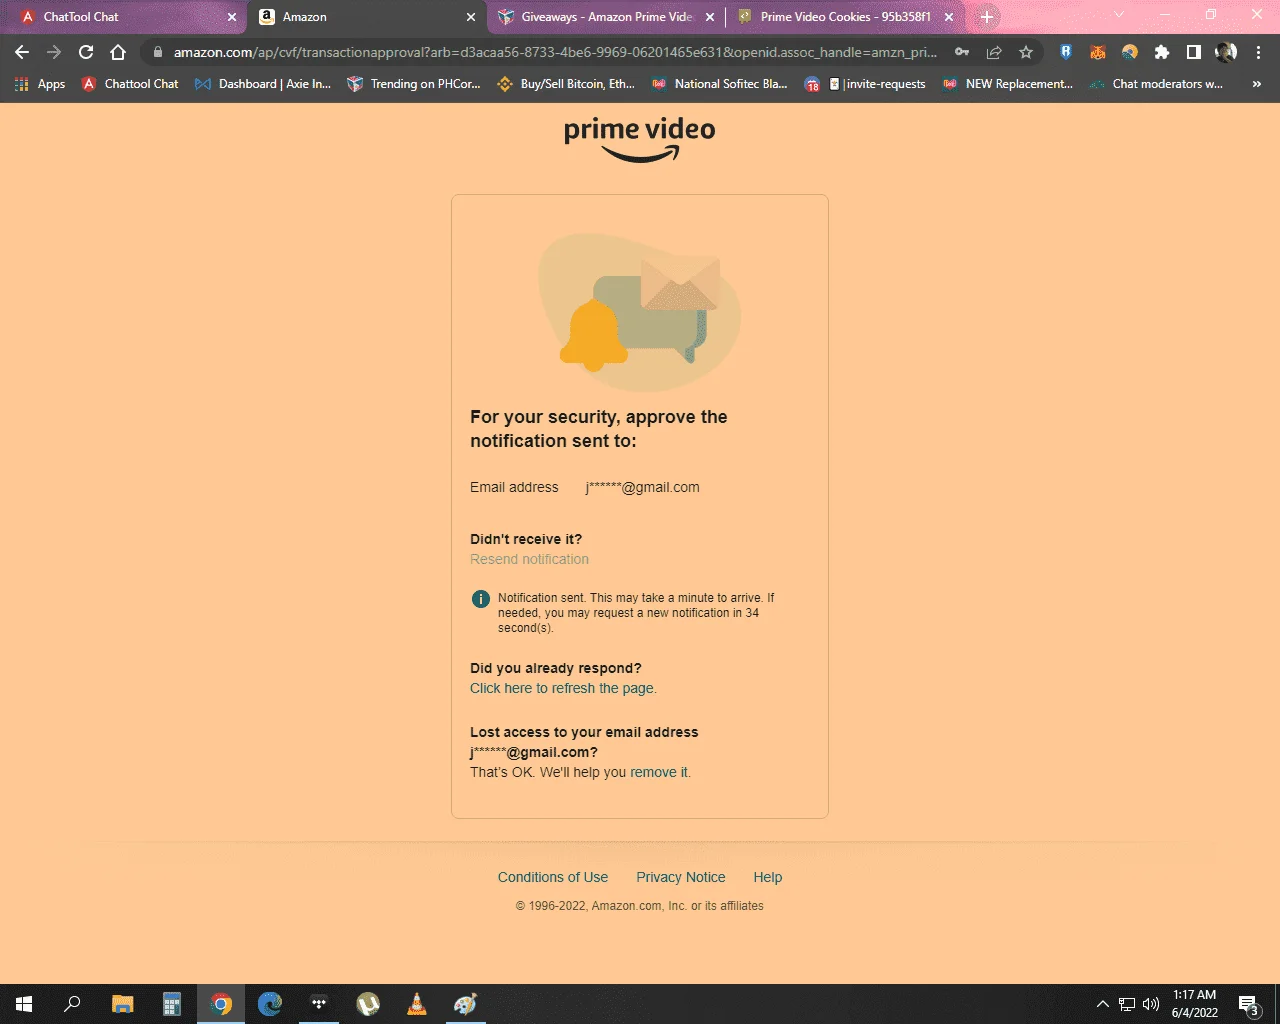Click site lock icon in address bar
The width and height of the screenshot is (1280, 1024).
pyautogui.click(x=157, y=52)
